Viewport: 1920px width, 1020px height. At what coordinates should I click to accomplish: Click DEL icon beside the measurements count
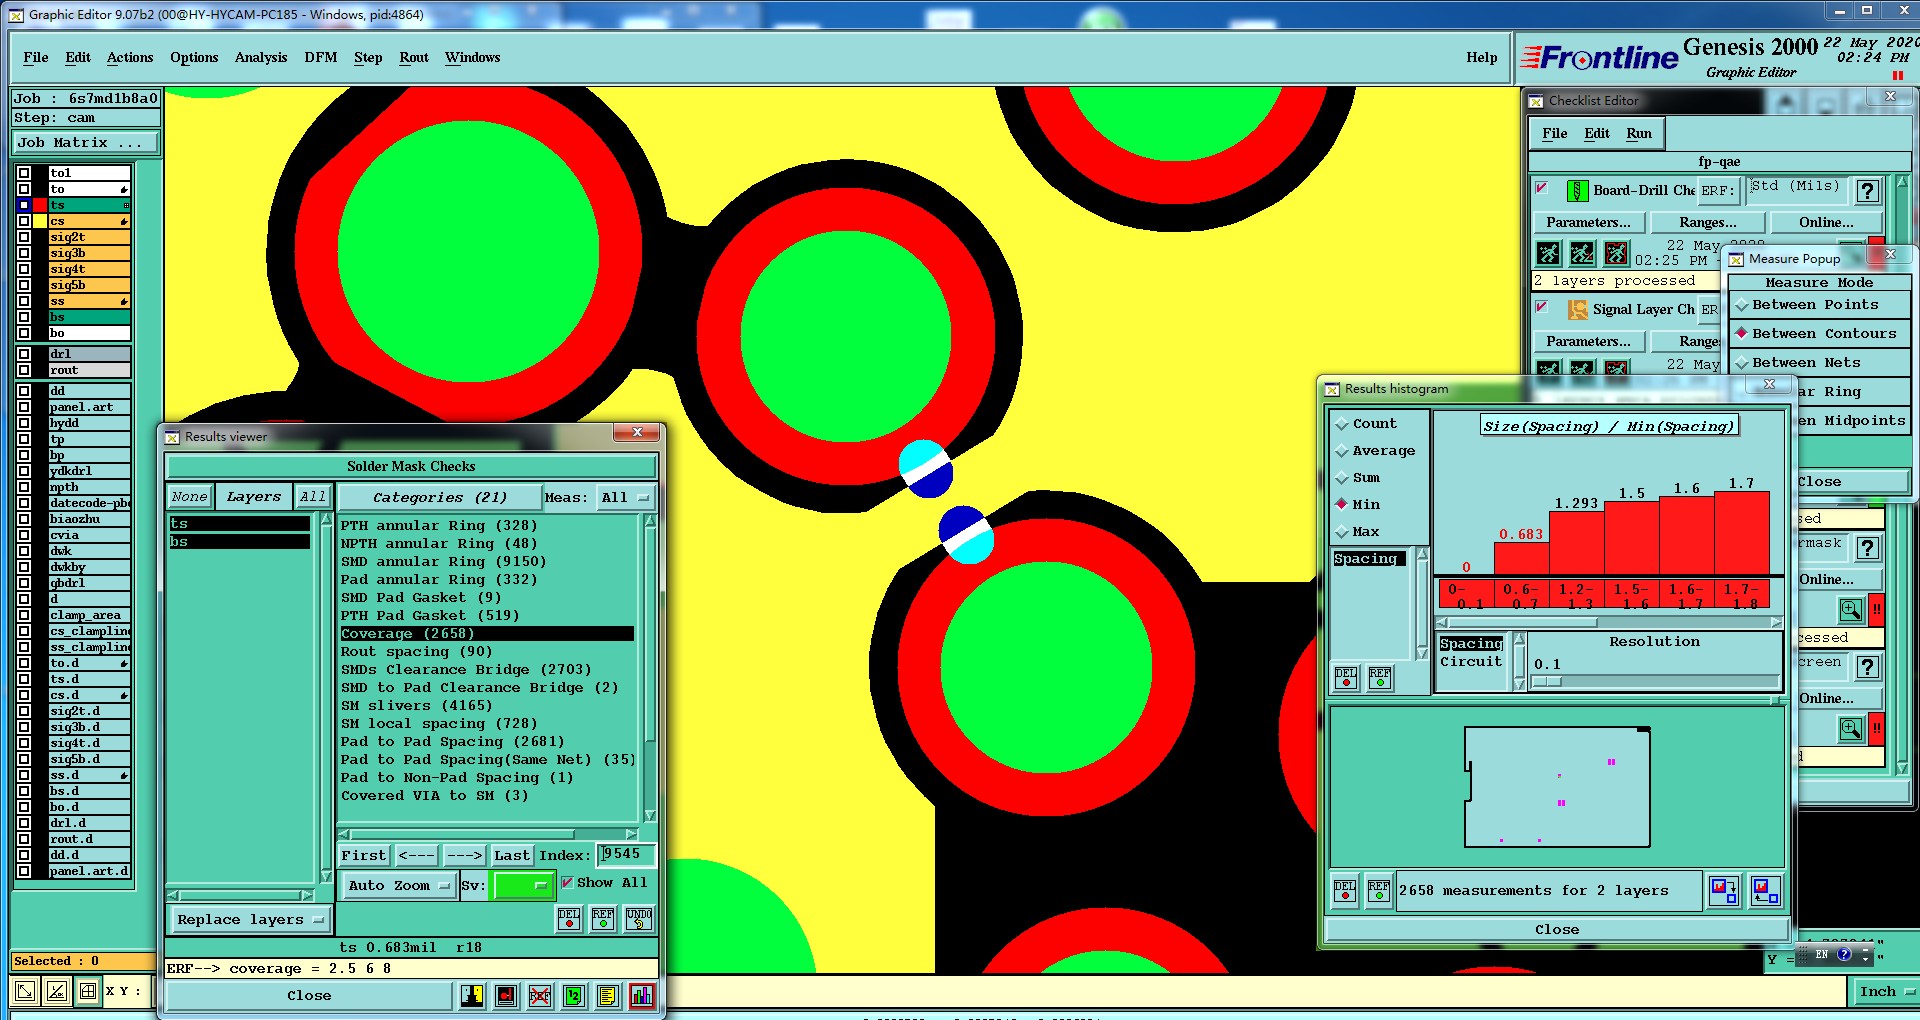click(1345, 890)
